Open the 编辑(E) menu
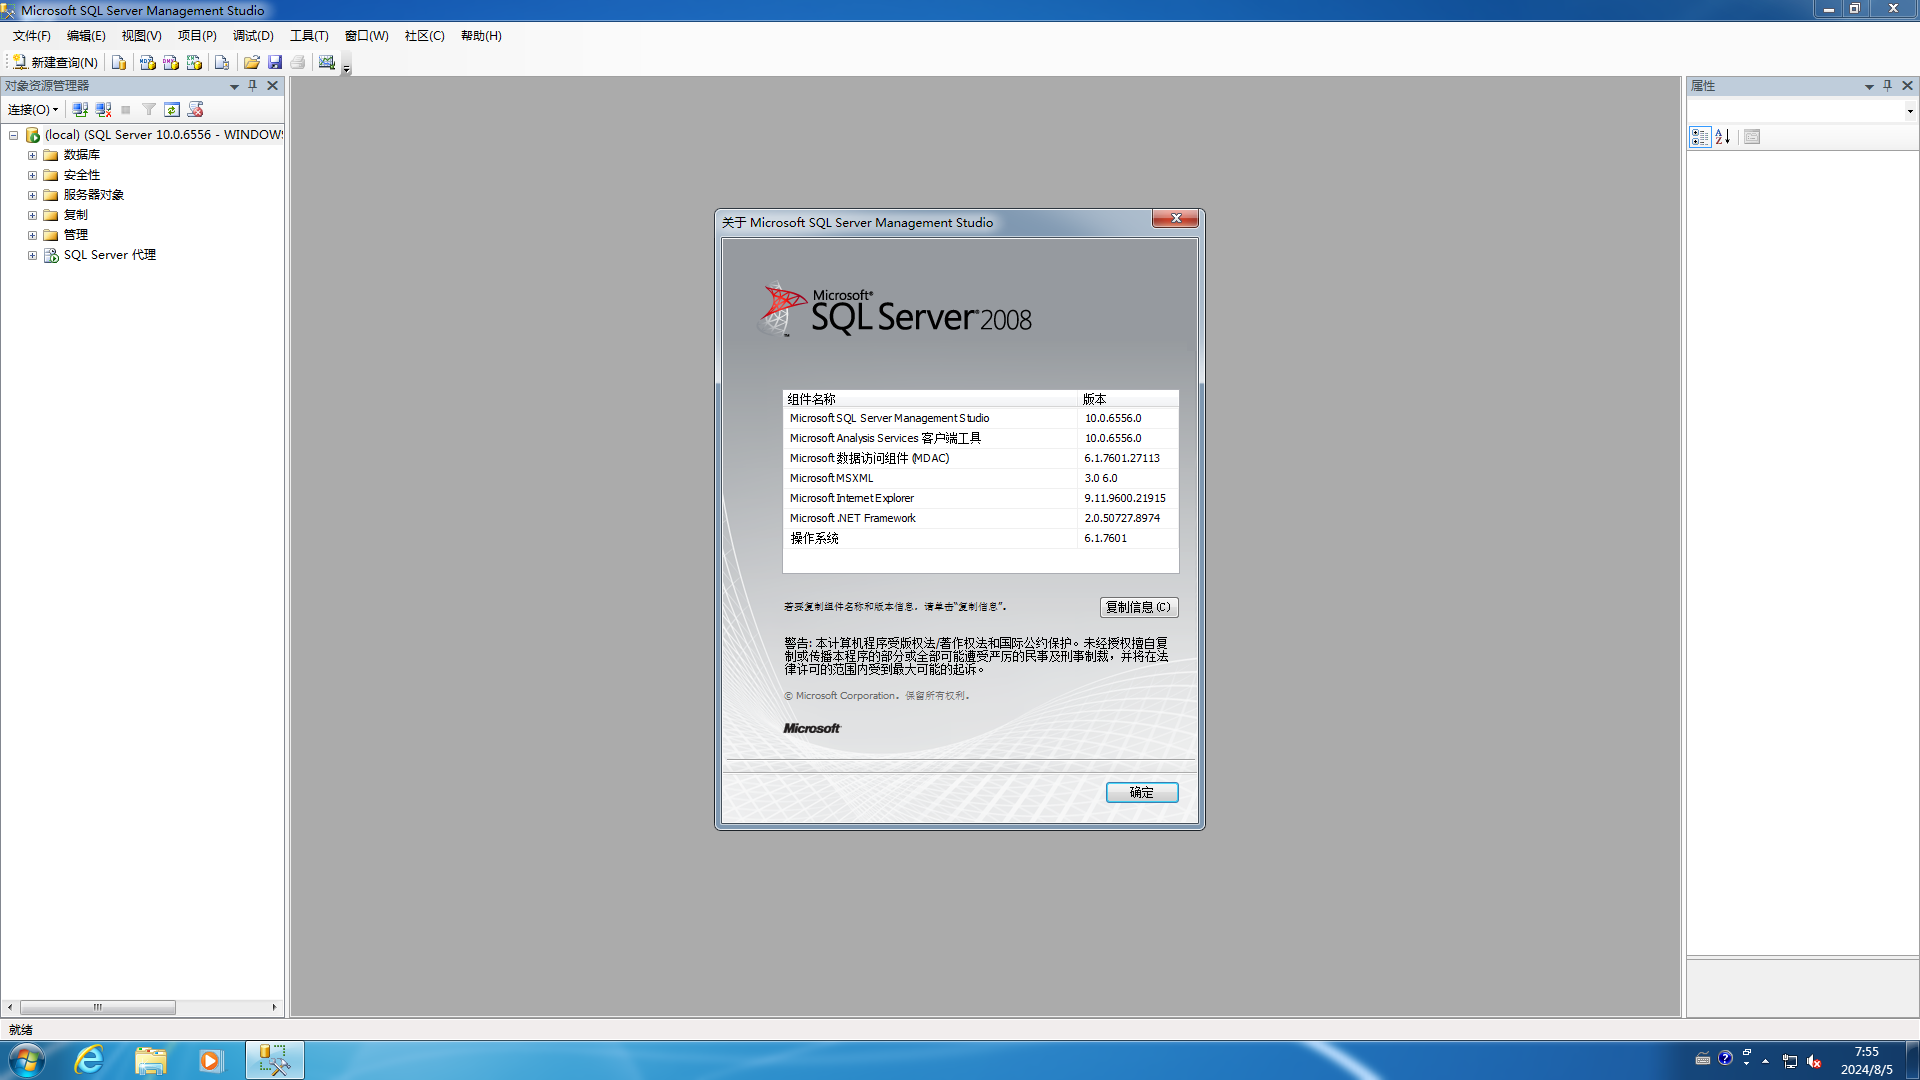This screenshot has width=1920, height=1080. tap(86, 36)
